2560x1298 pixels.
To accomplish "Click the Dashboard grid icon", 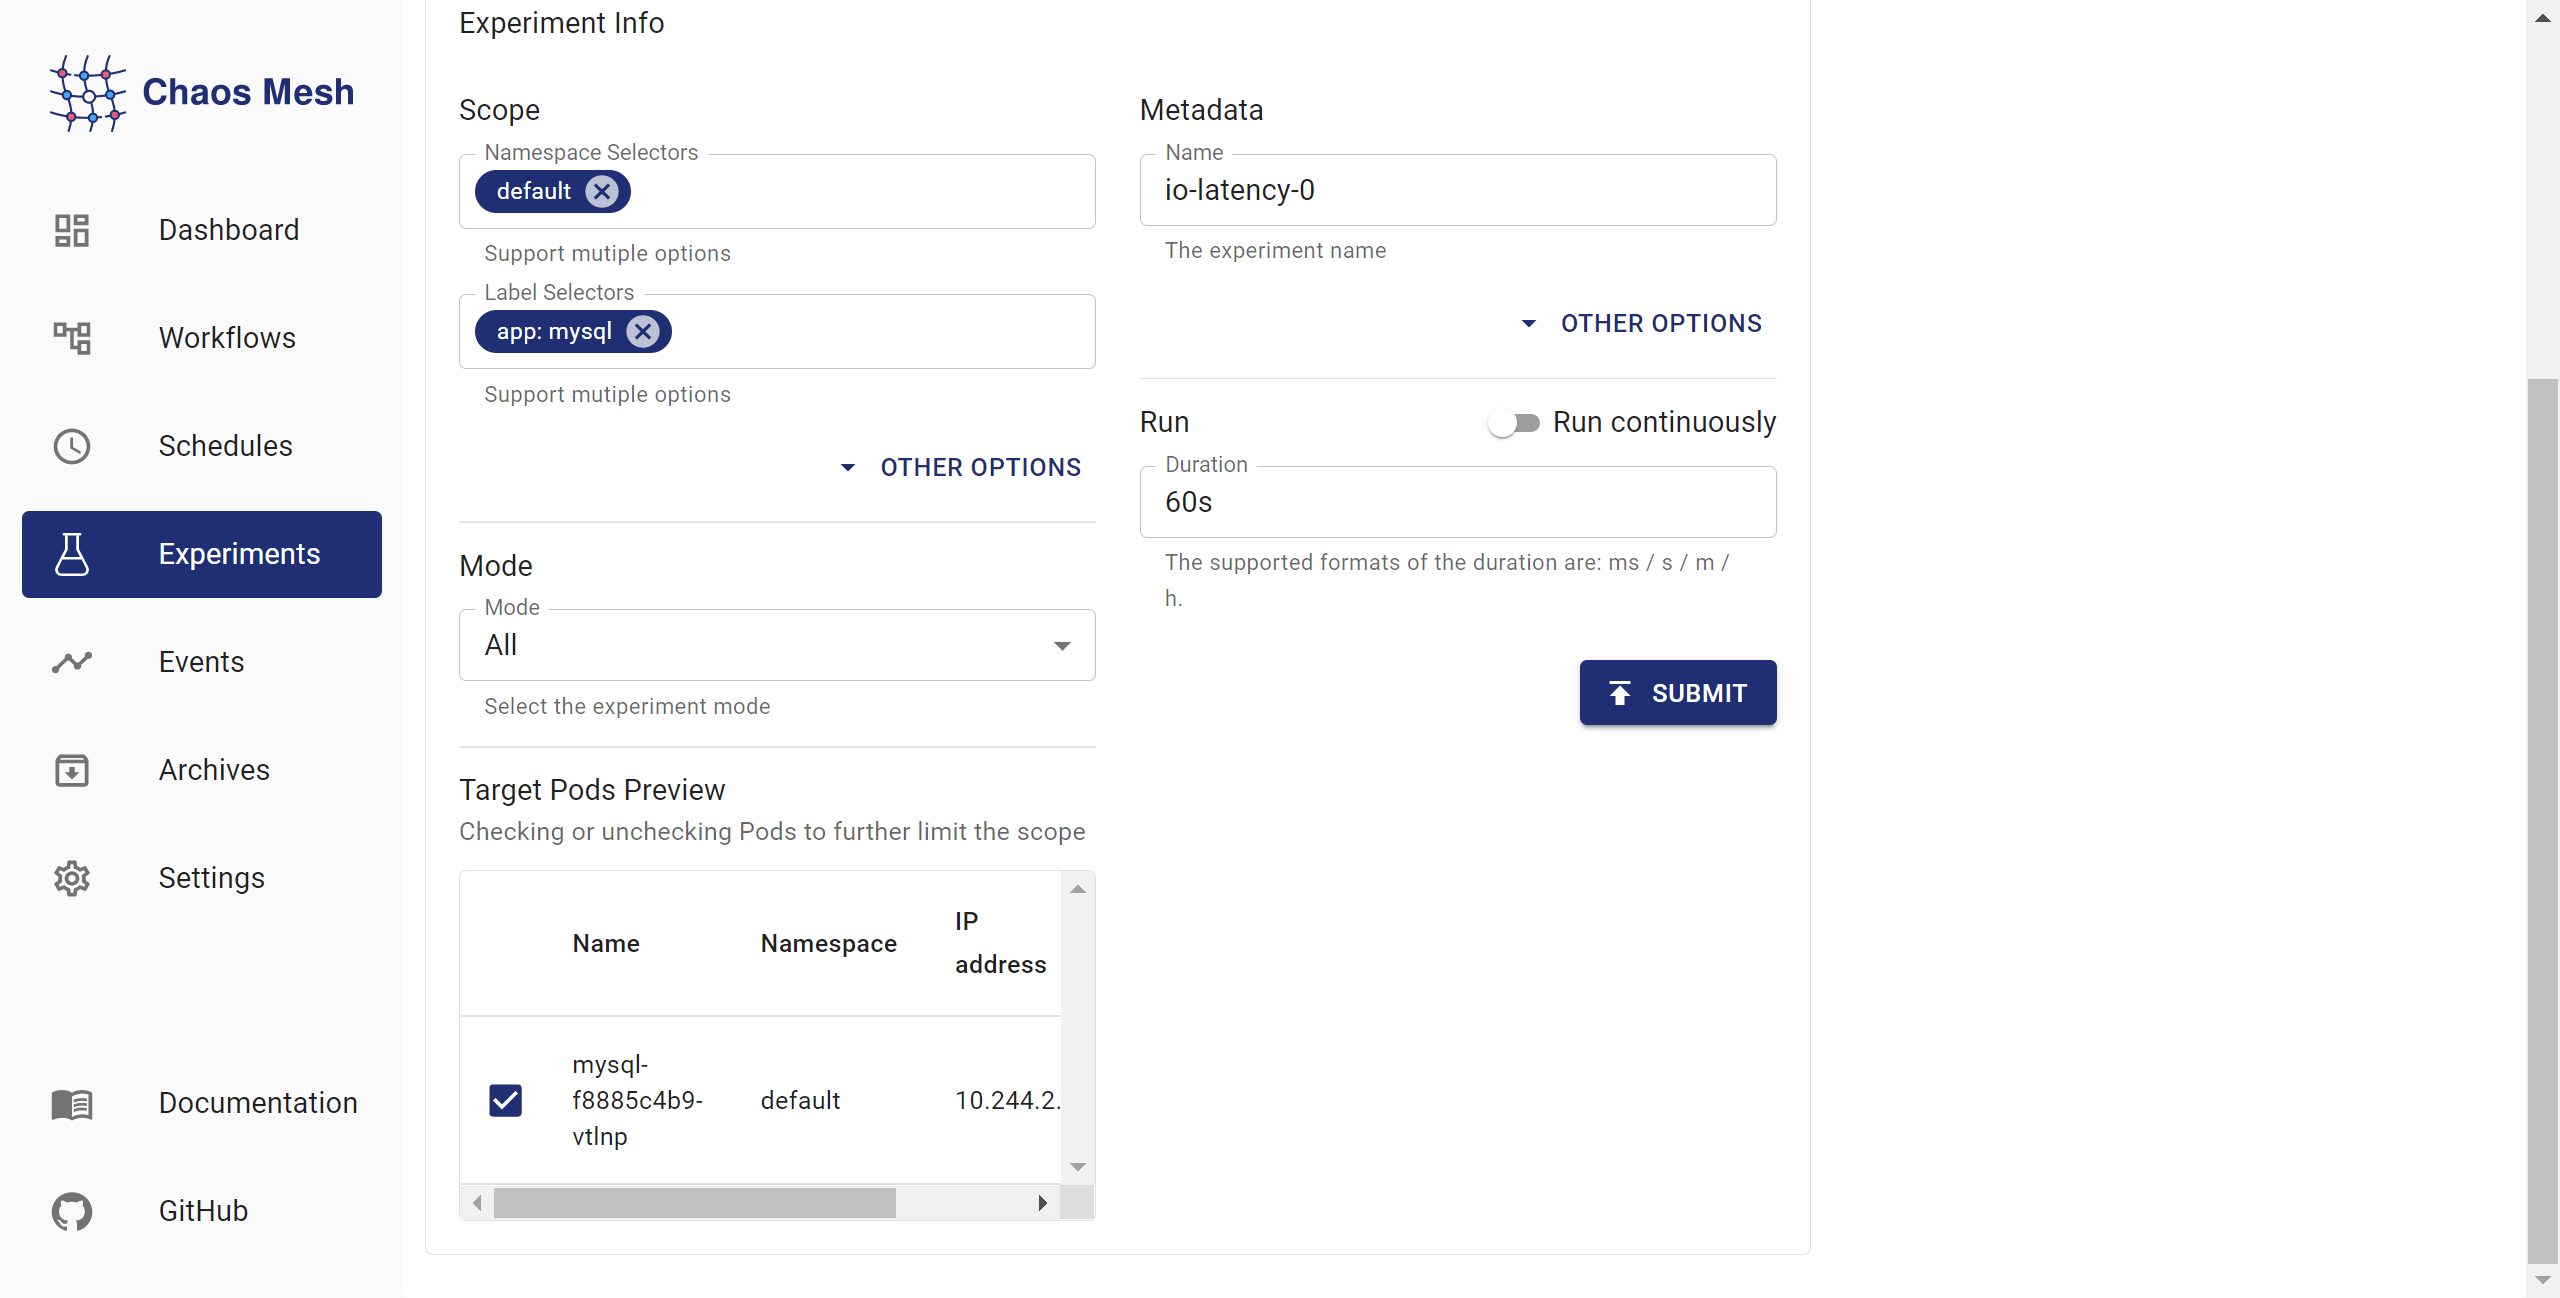I will (72, 230).
